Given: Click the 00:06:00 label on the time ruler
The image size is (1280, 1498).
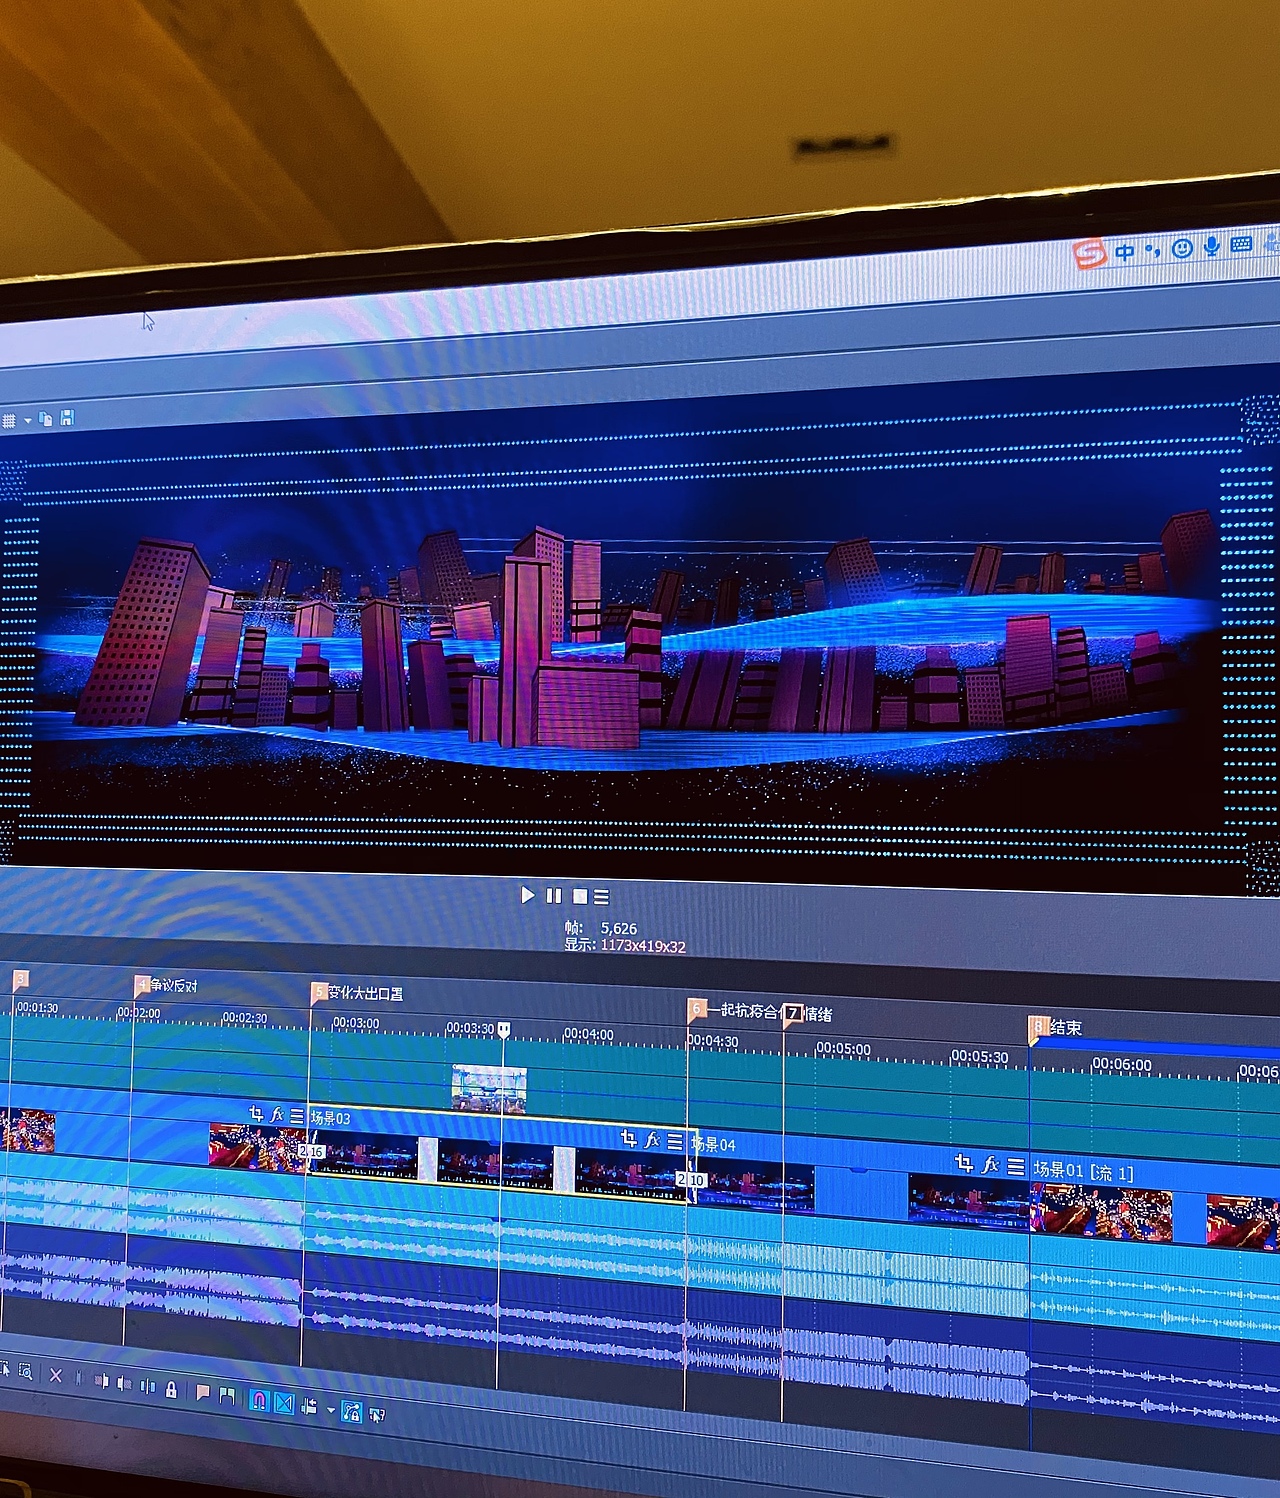Looking at the screenshot, I should tap(1121, 1065).
